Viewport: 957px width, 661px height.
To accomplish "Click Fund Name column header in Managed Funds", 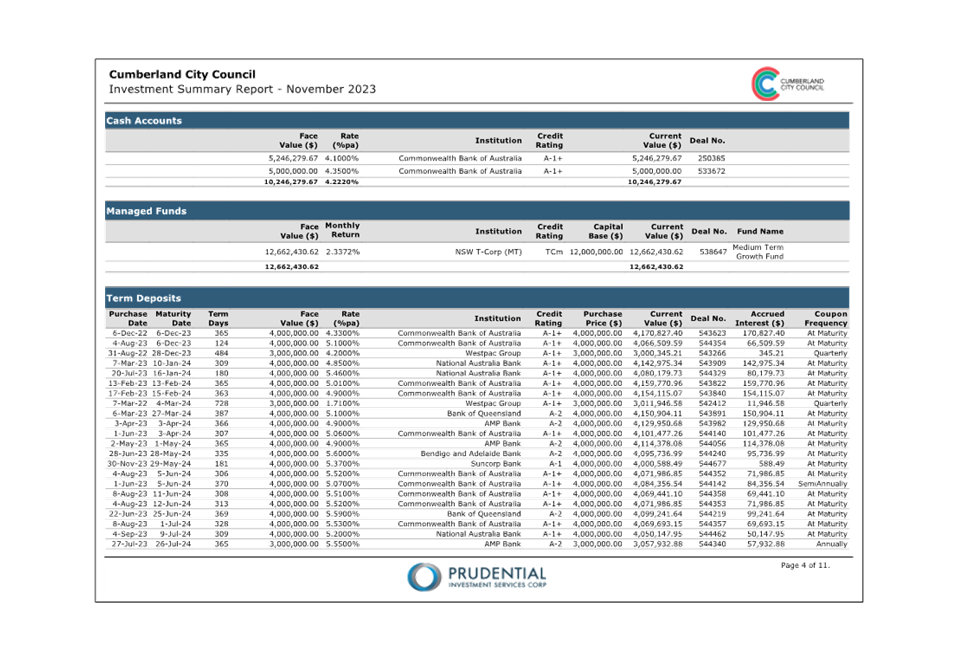I will click(760, 231).
